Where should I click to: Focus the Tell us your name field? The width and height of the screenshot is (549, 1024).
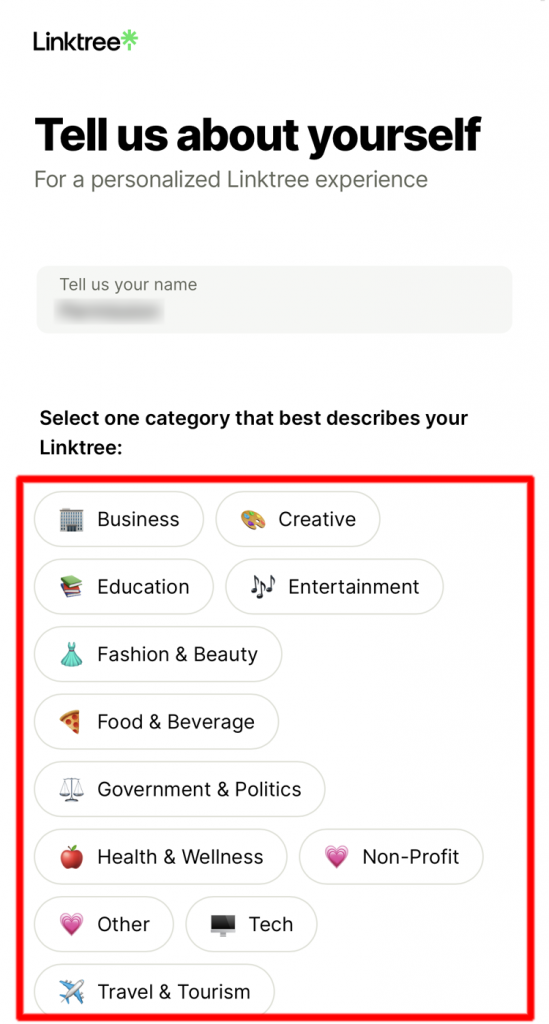[274, 300]
